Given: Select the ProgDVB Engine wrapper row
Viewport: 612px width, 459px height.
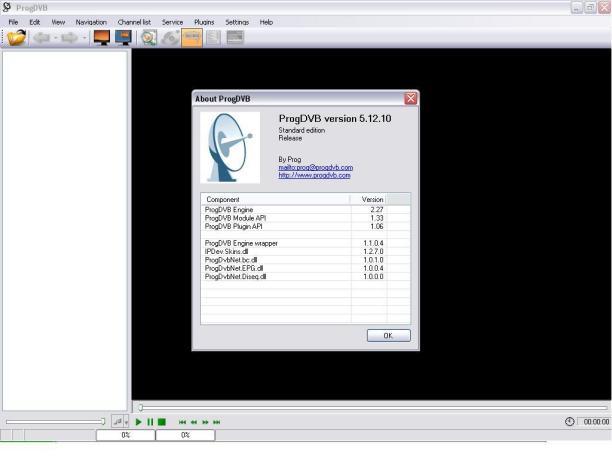Looking at the screenshot, I should [x=305, y=243].
